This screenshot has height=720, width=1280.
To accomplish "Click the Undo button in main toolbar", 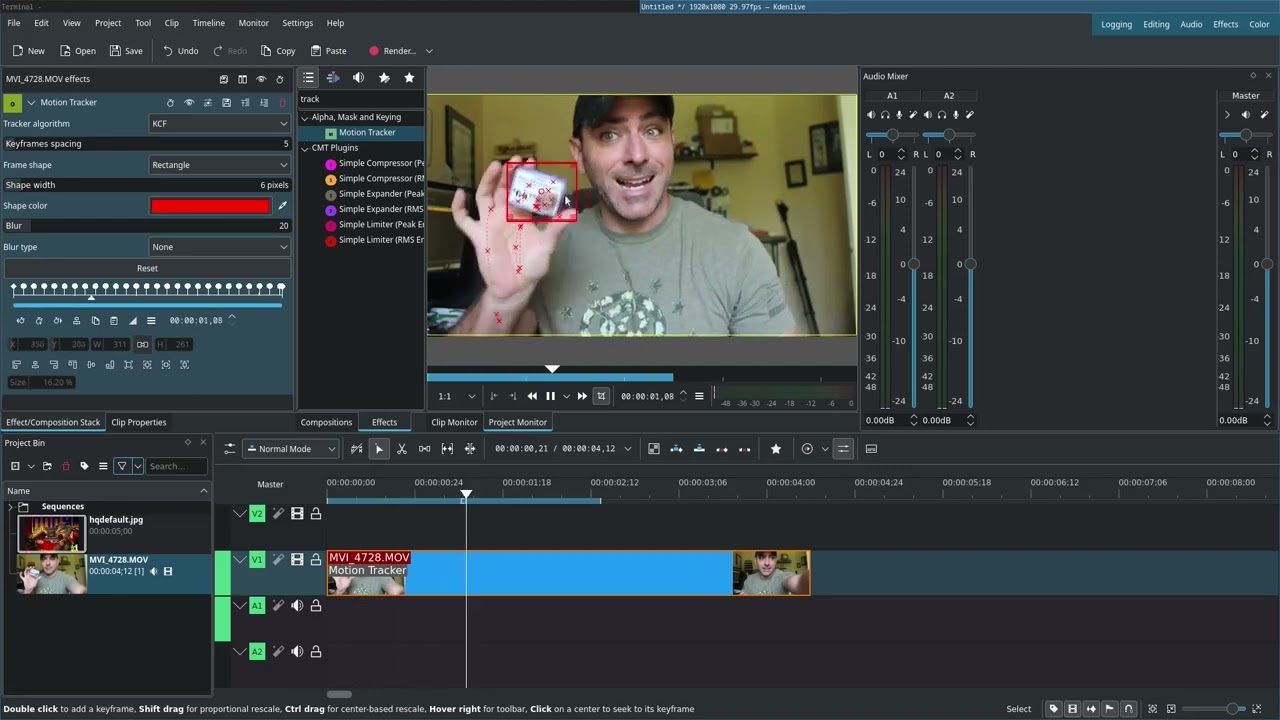I will 180,51.
